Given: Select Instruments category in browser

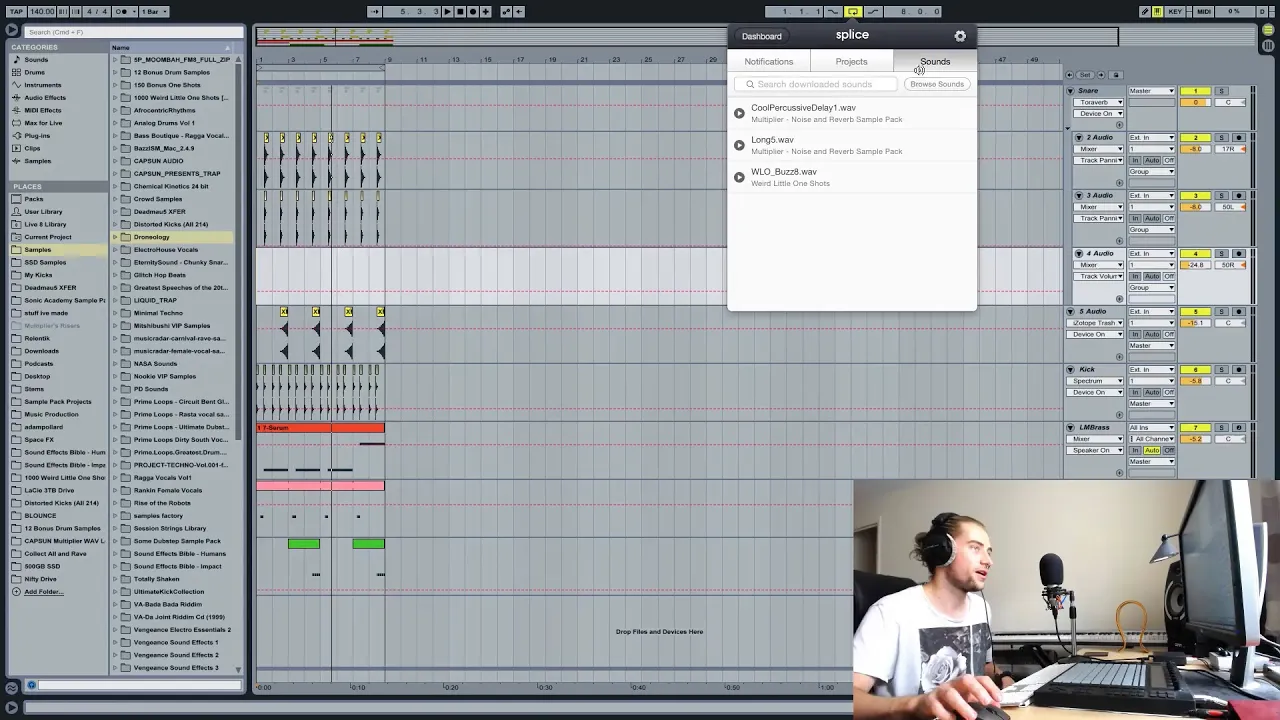Looking at the screenshot, I should click(42, 85).
